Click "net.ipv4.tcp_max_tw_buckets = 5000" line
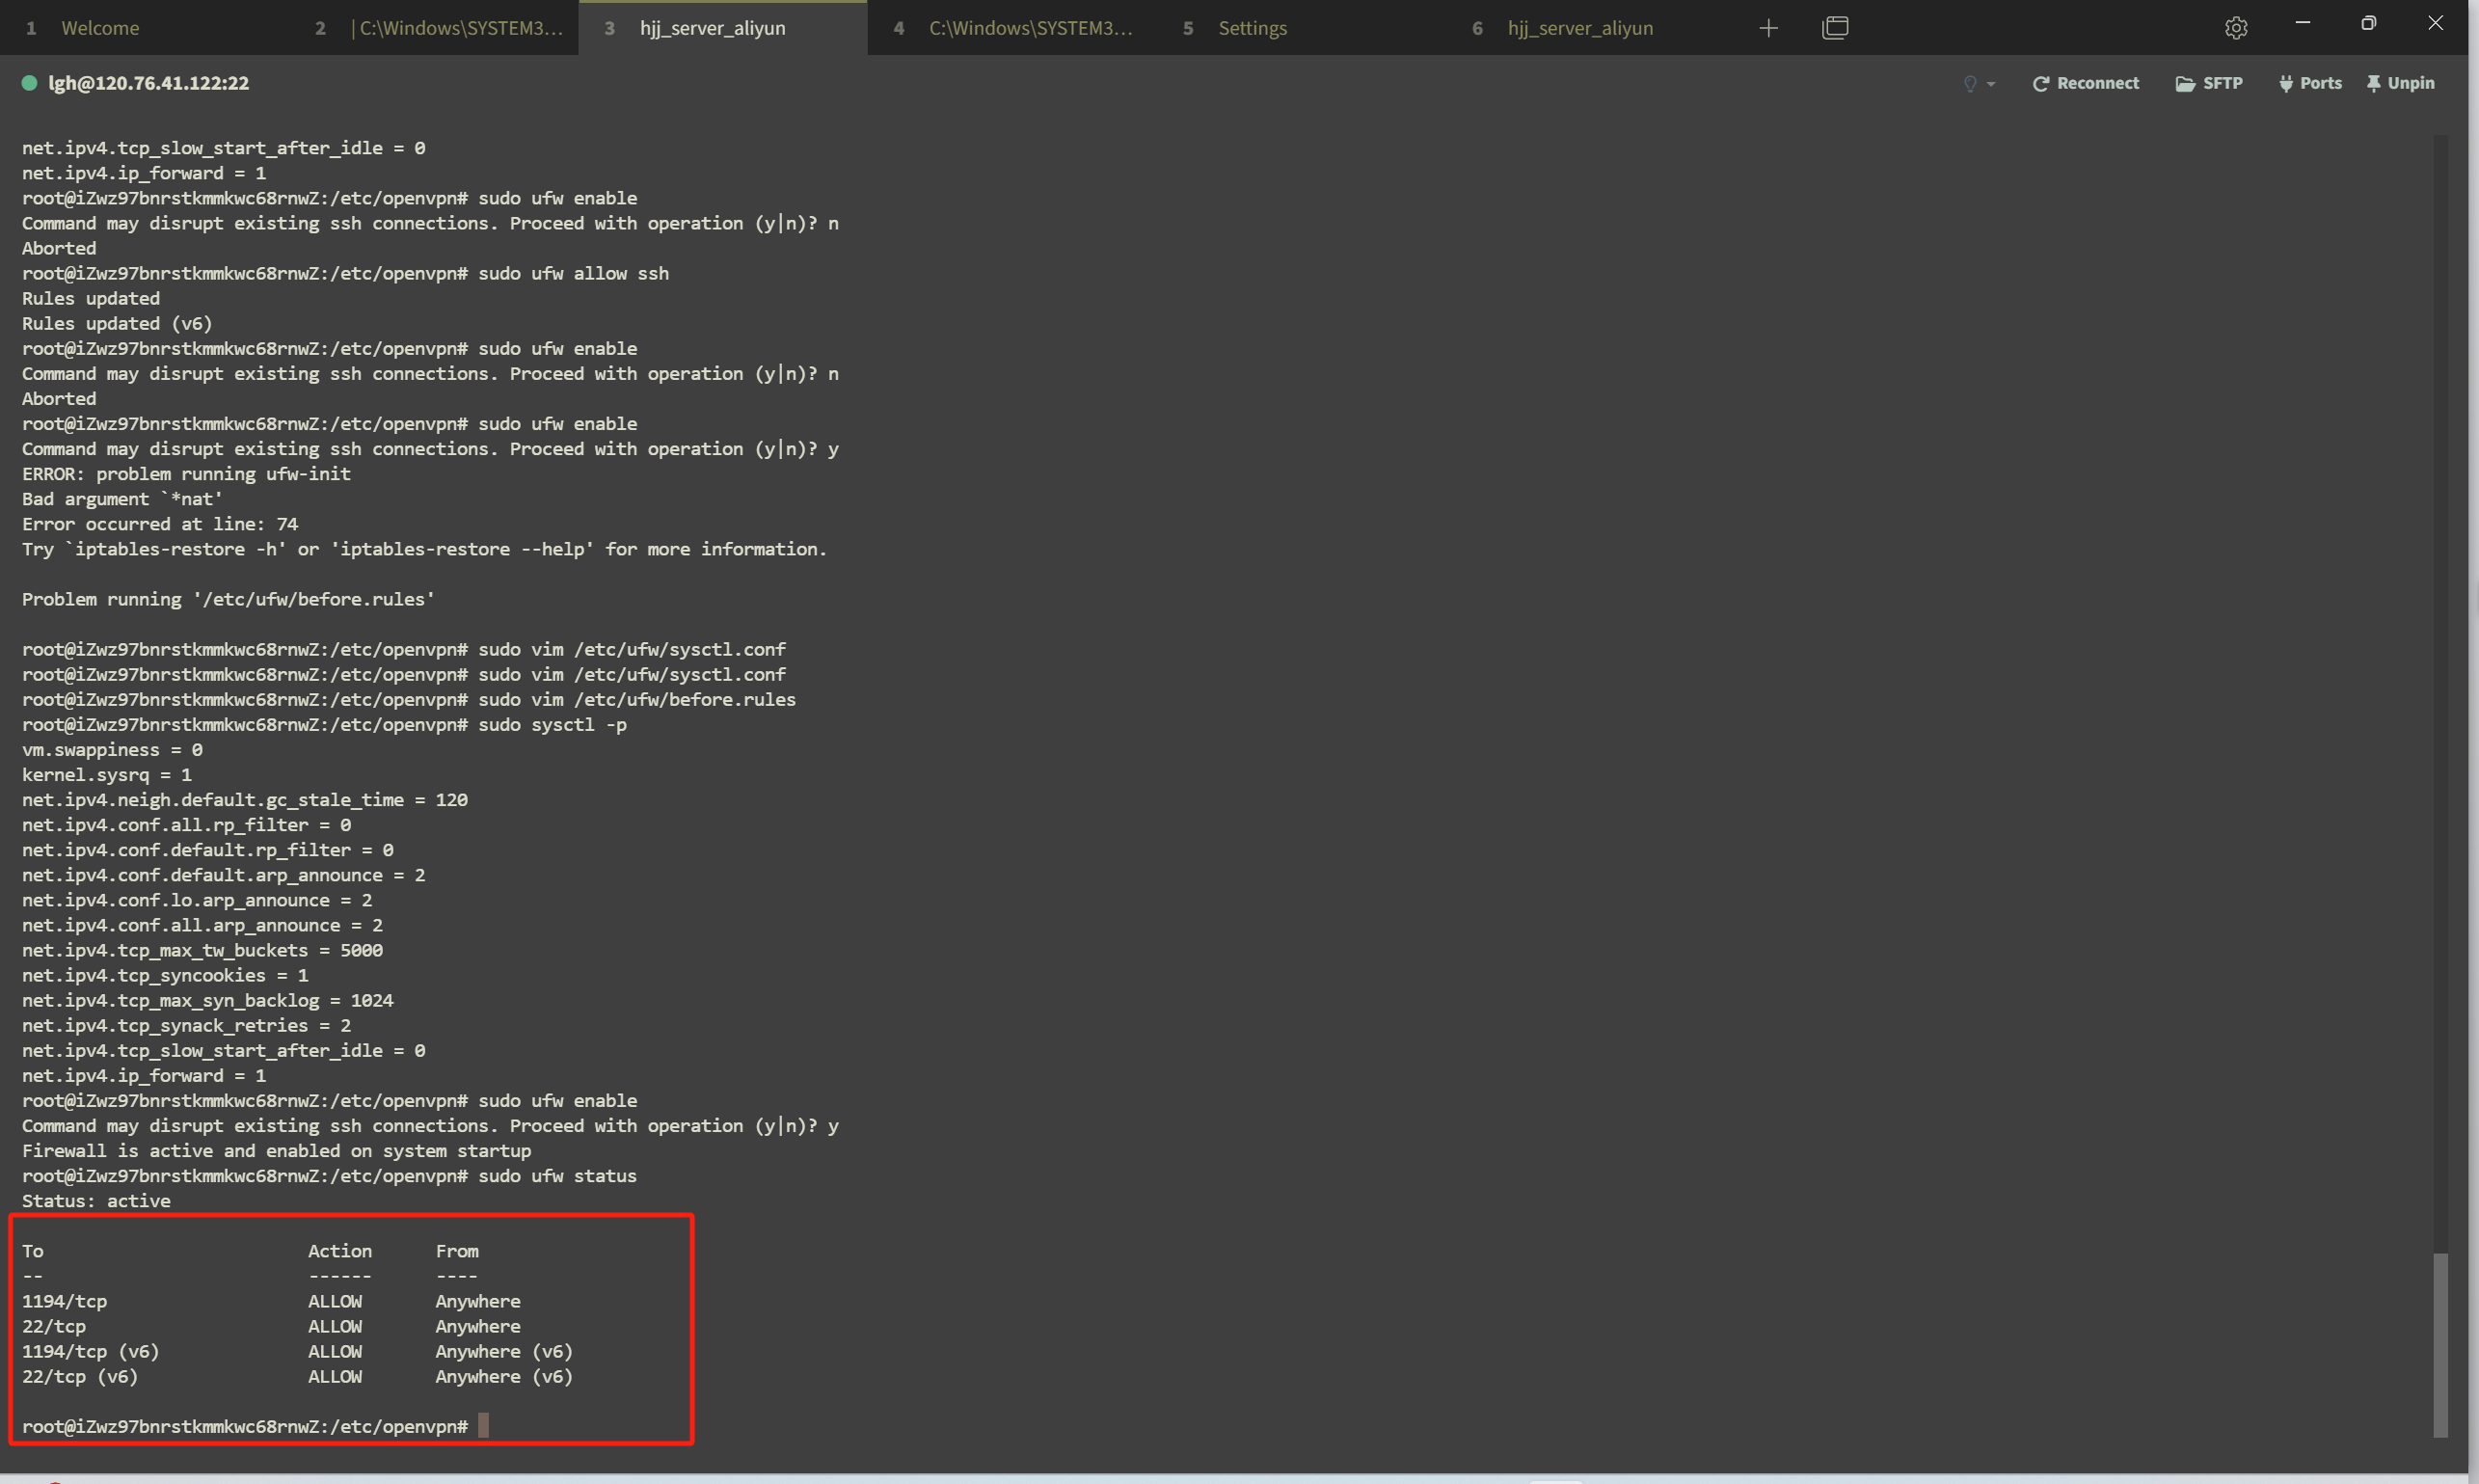Image resolution: width=2479 pixels, height=1484 pixels. tap(202, 950)
